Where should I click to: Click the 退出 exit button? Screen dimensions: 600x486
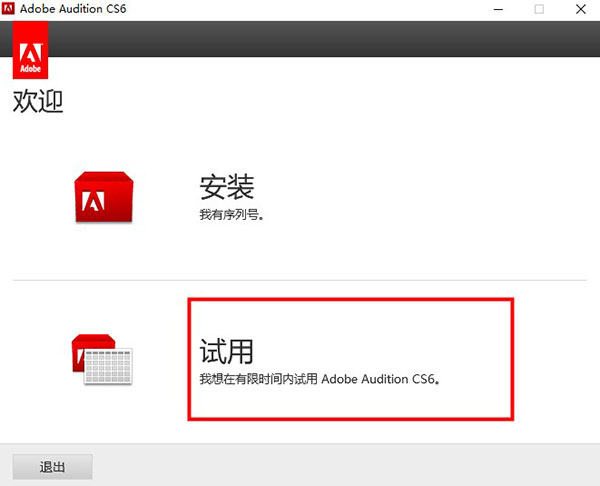point(52,467)
